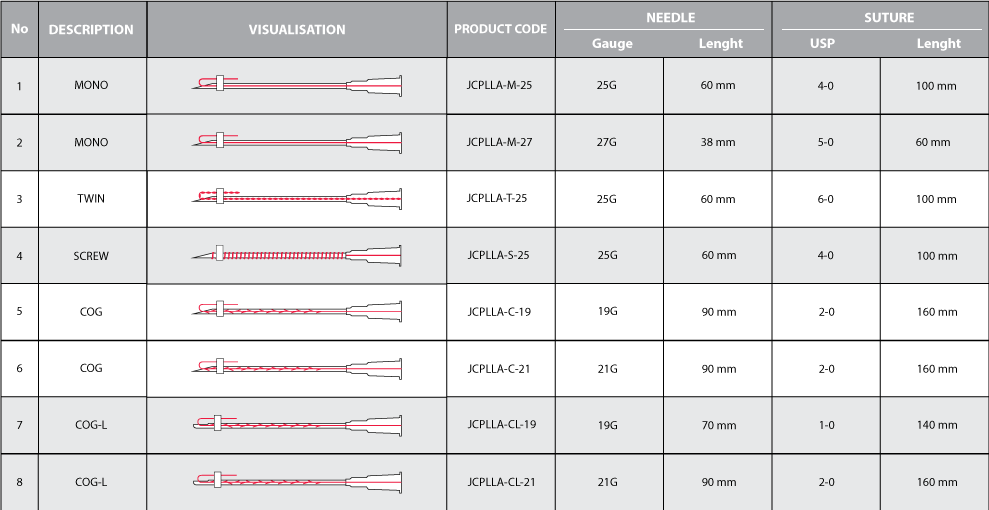Screen dimensions: 989x510
Task: Select the TWIN needle illustration
Action: [297, 198]
